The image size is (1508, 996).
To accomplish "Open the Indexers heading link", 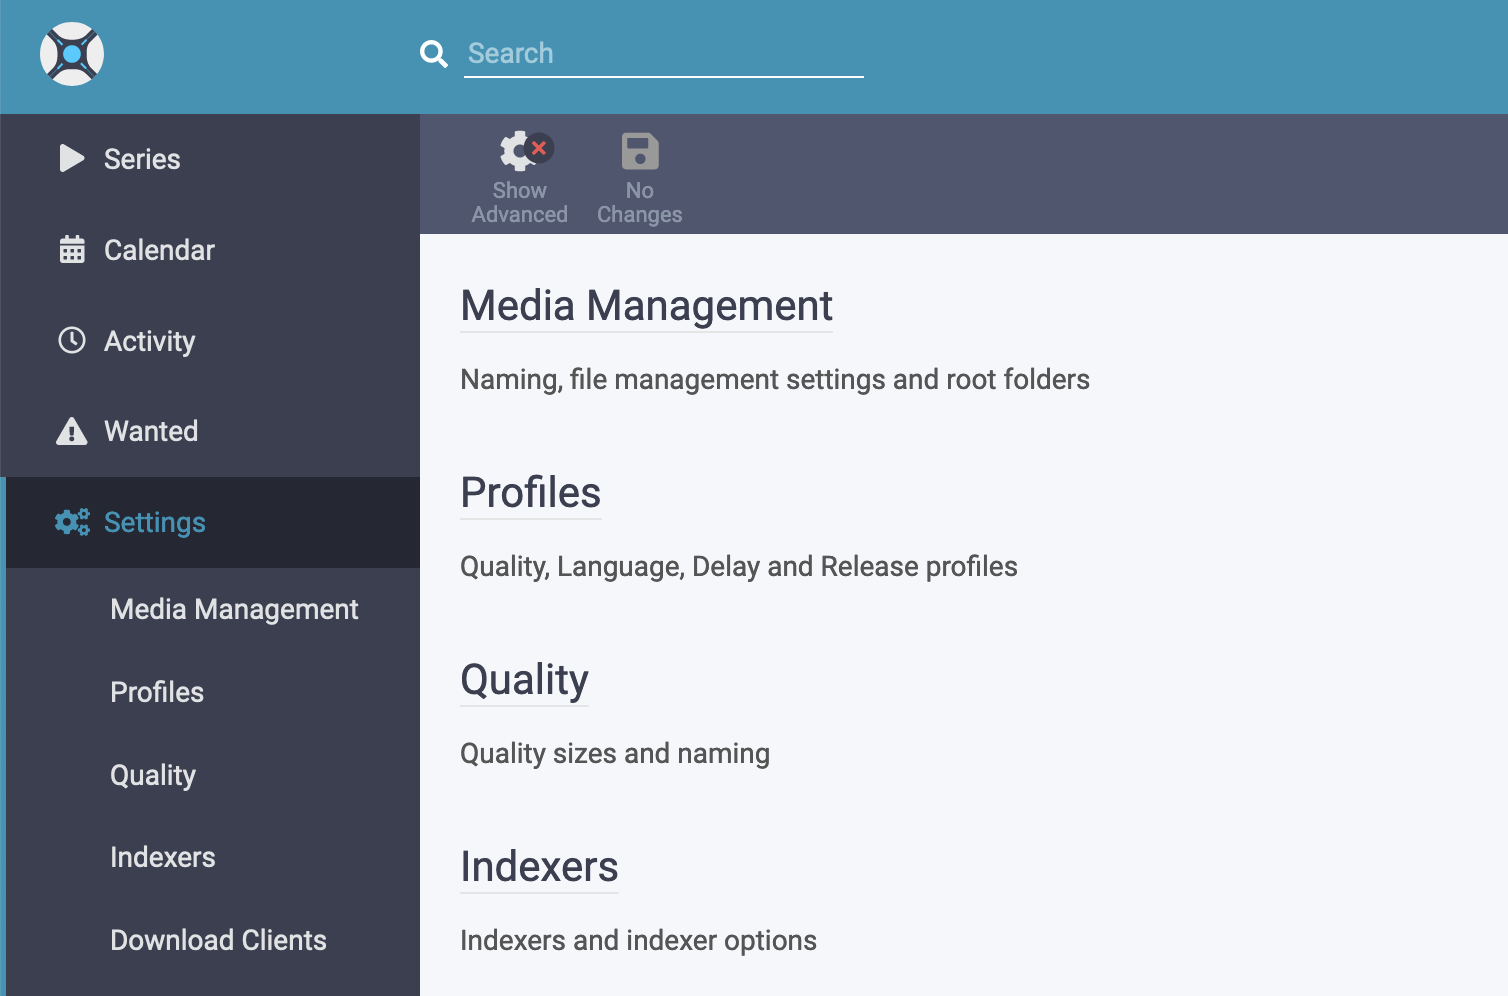I will click(x=539, y=867).
